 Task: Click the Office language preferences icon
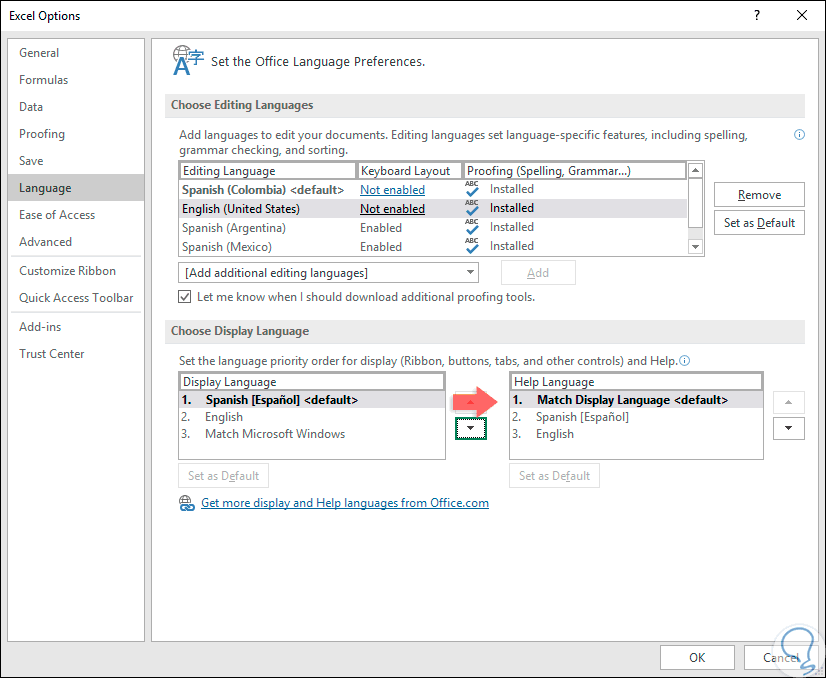coord(188,61)
